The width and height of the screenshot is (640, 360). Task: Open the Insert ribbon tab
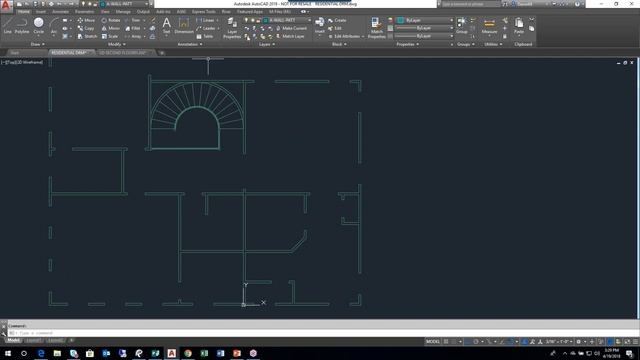coord(41,12)
